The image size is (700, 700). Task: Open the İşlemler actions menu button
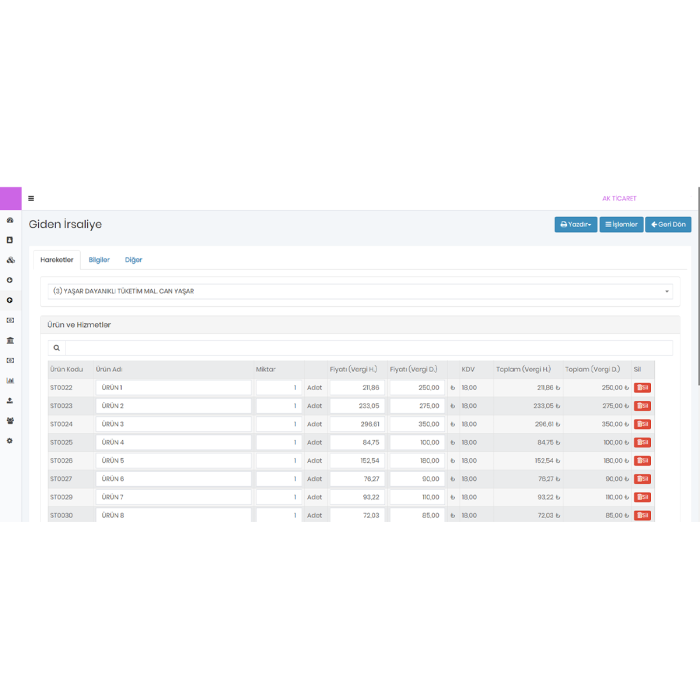click(x=621, y=225)
